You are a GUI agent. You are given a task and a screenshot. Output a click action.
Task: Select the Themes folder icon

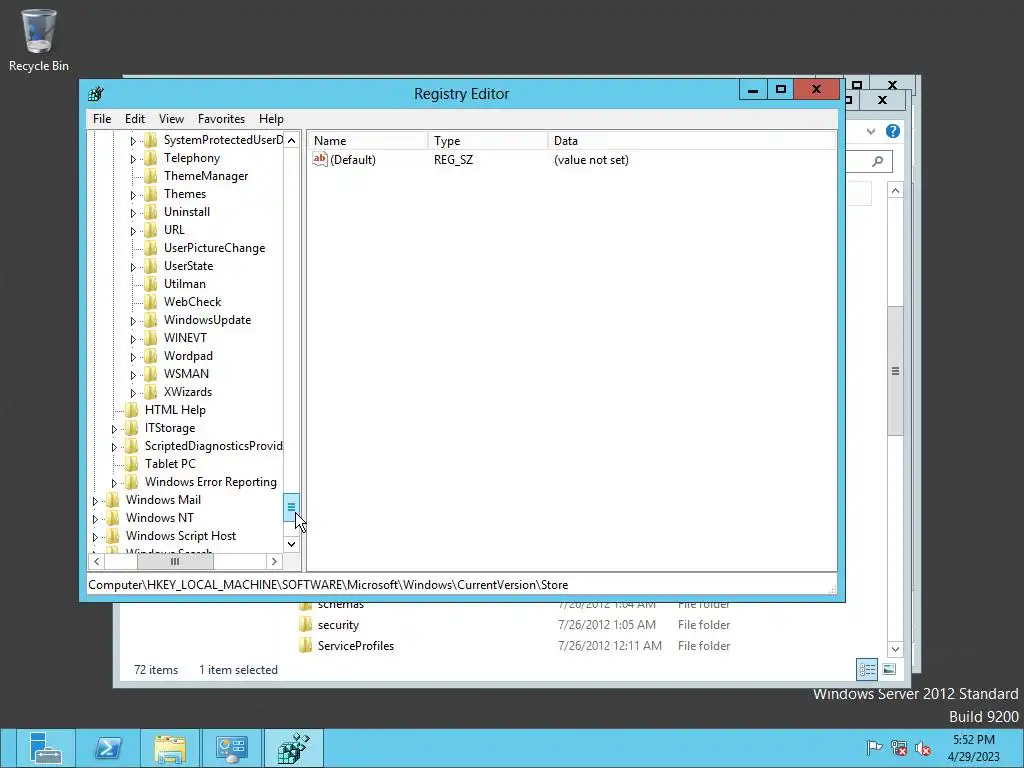pyautogui.click(x=150, y=194)
